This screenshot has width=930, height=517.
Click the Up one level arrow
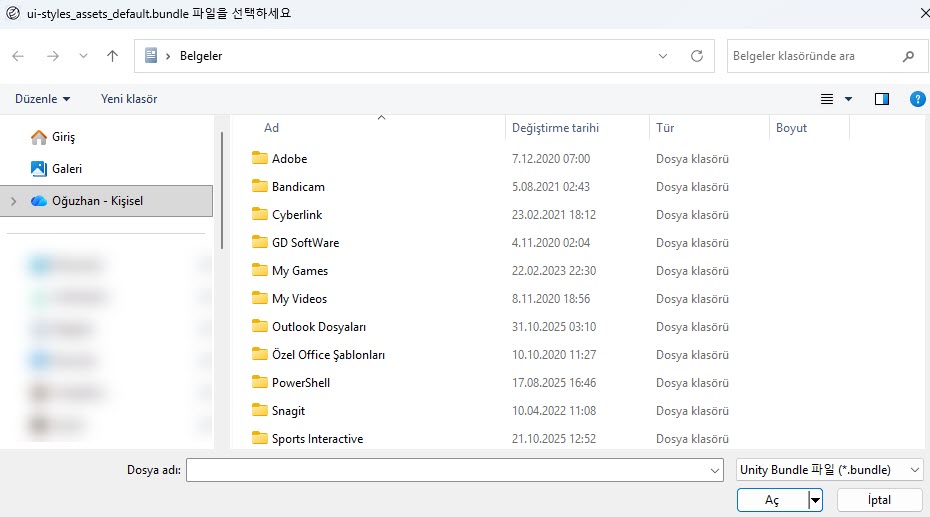pos(112,56)
